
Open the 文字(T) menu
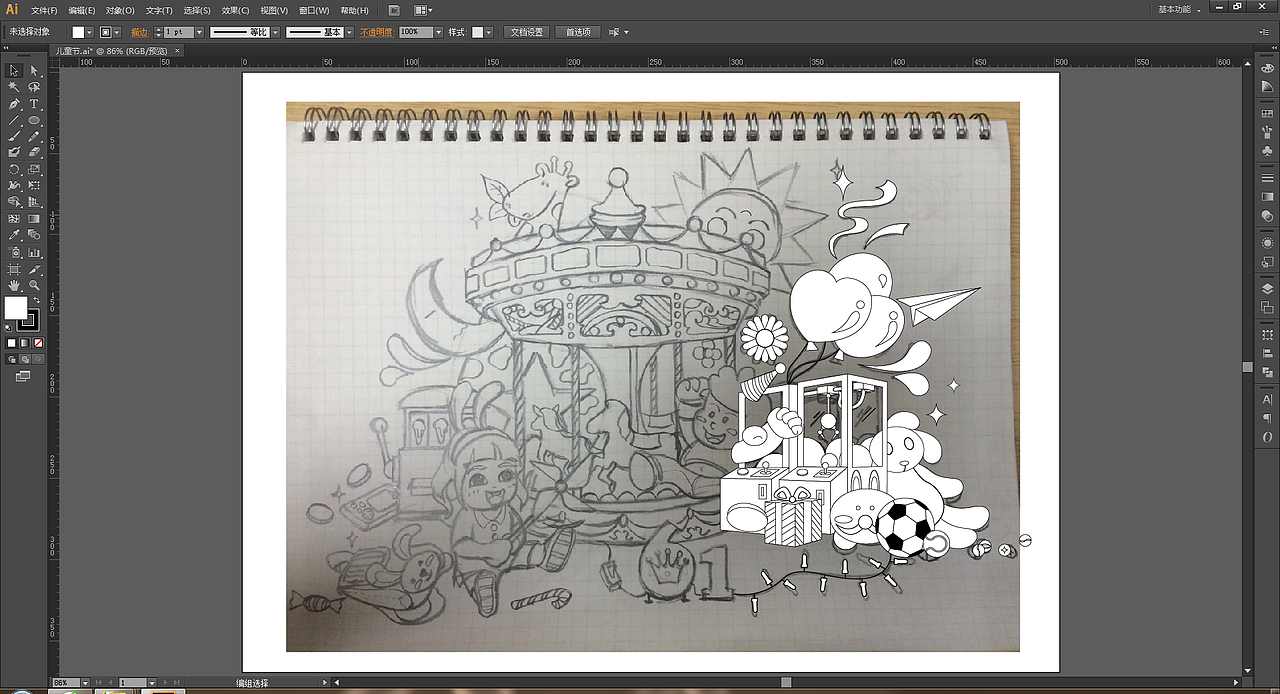point(159,10)
